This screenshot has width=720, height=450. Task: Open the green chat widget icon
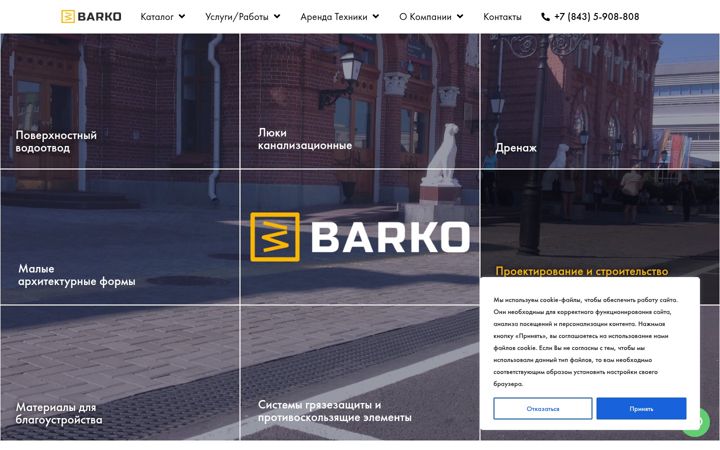coord(698,422)
